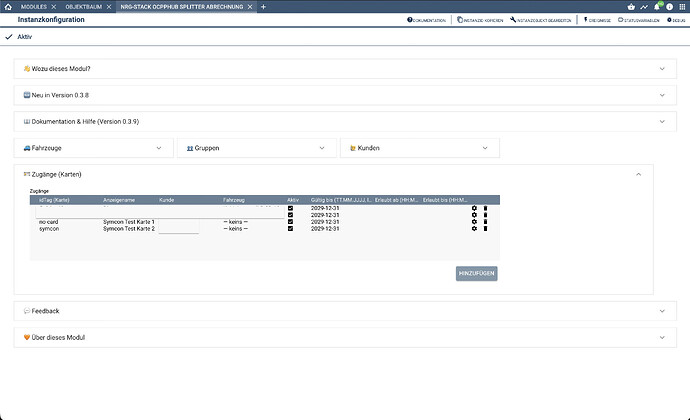Click the 'Gültig bis' column header
Image resolution: width=690 pixels, height=420 pixels.
(x=341, y=200)
